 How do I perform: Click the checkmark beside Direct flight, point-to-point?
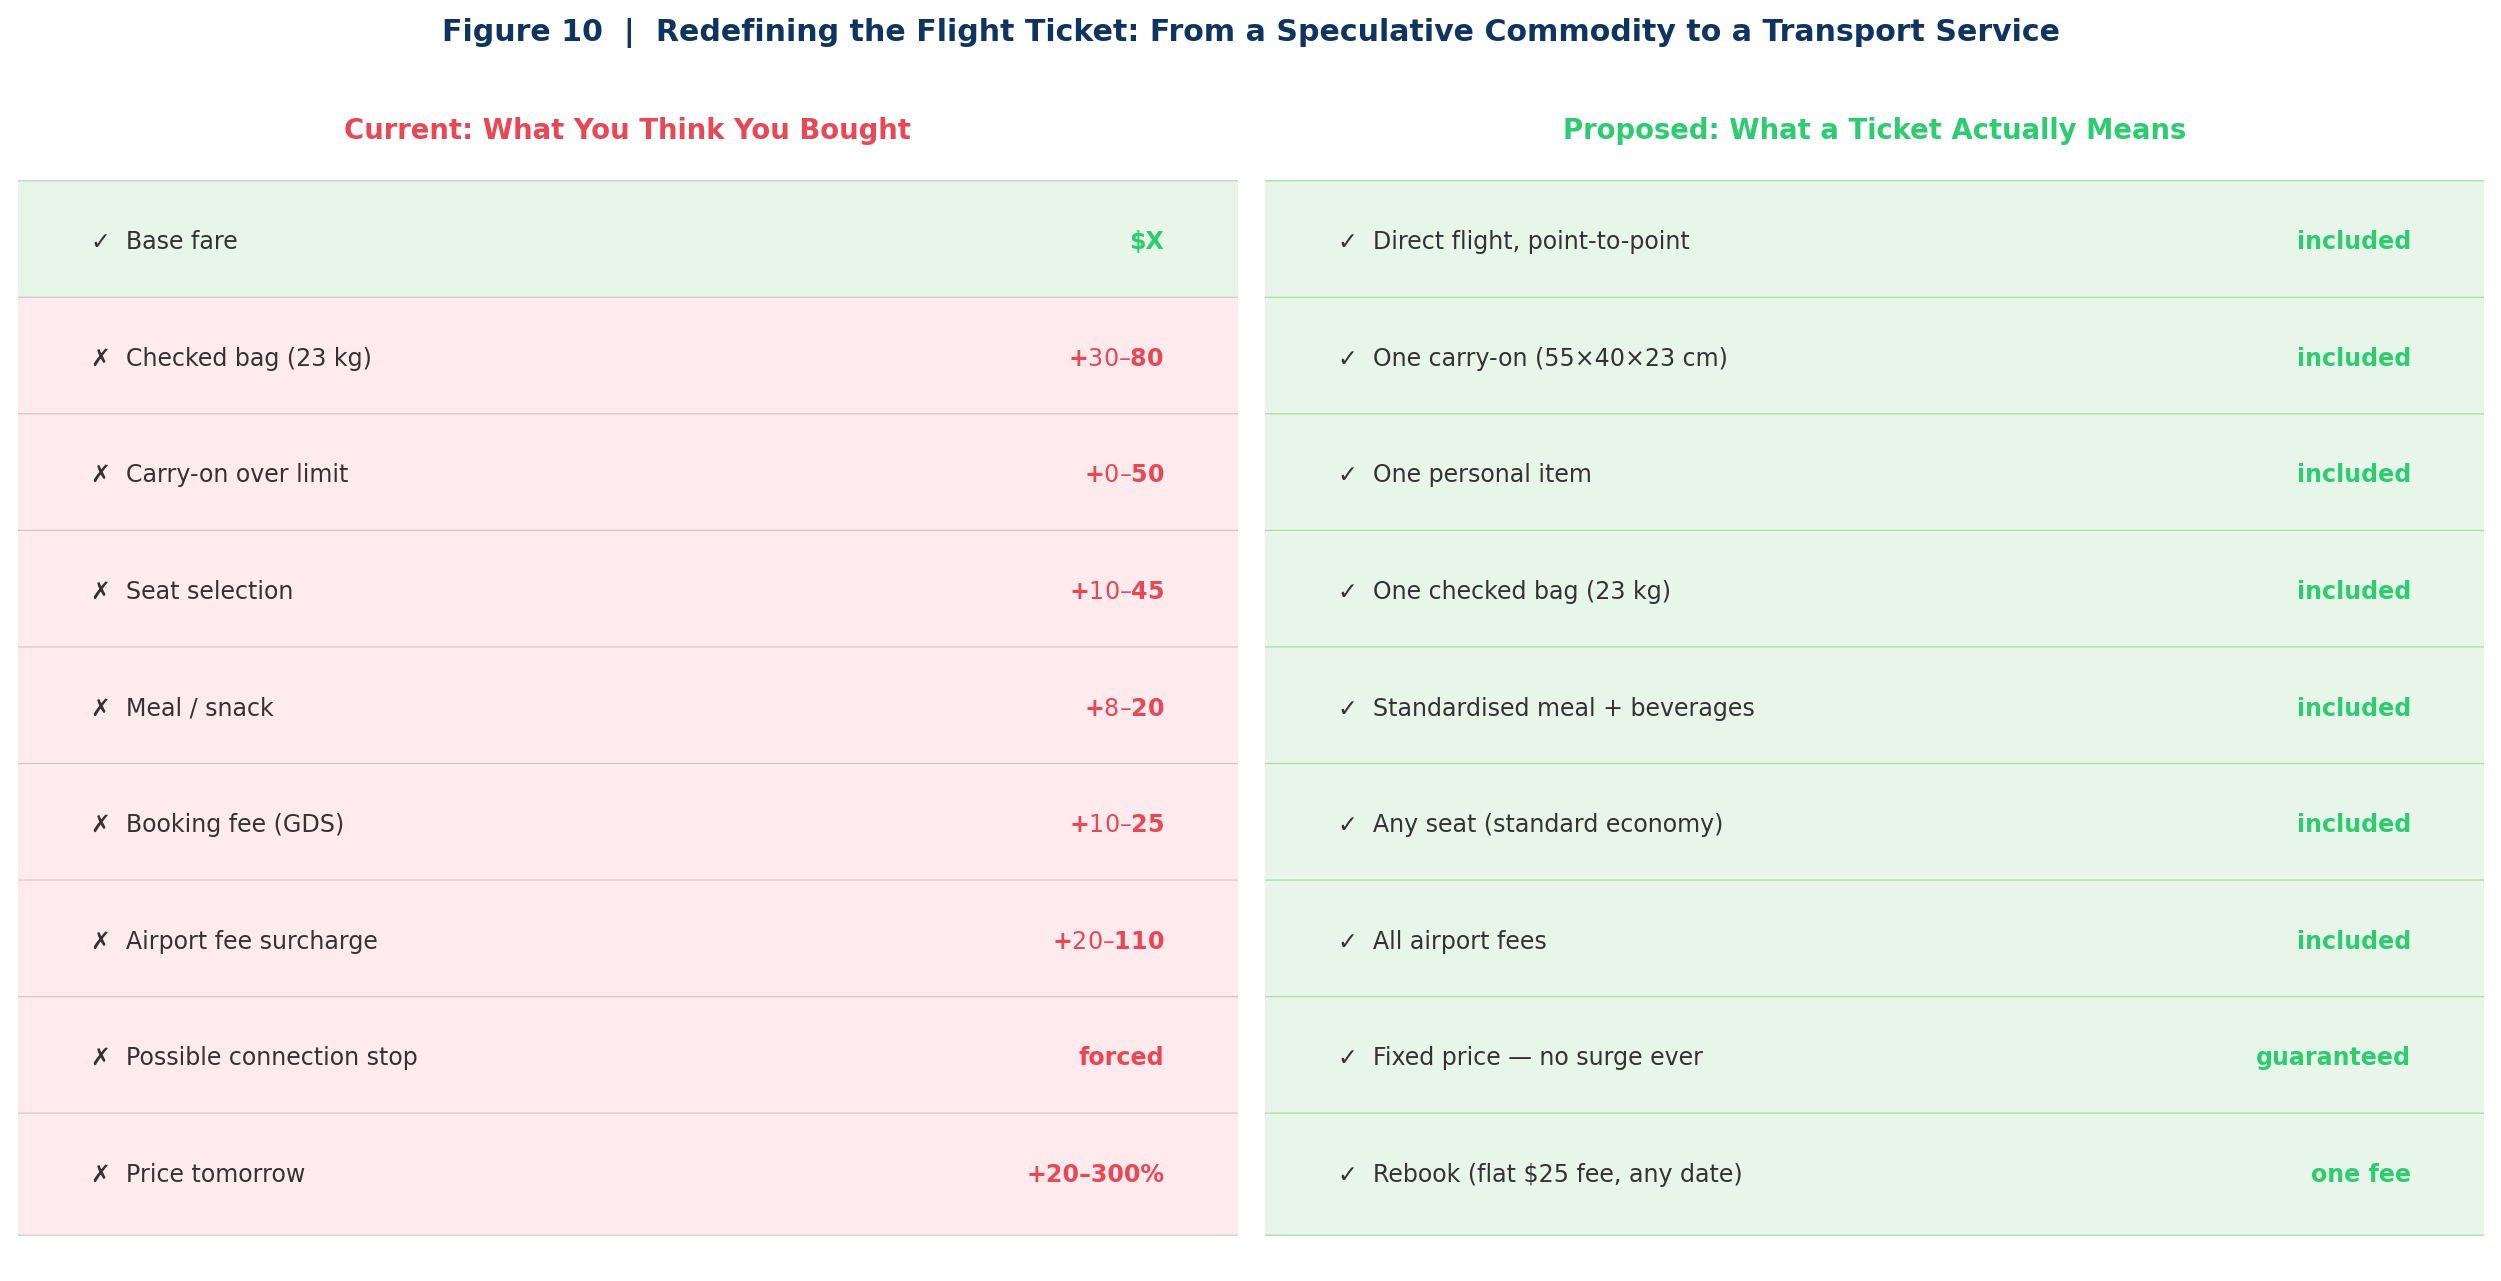click(1347, 242)
